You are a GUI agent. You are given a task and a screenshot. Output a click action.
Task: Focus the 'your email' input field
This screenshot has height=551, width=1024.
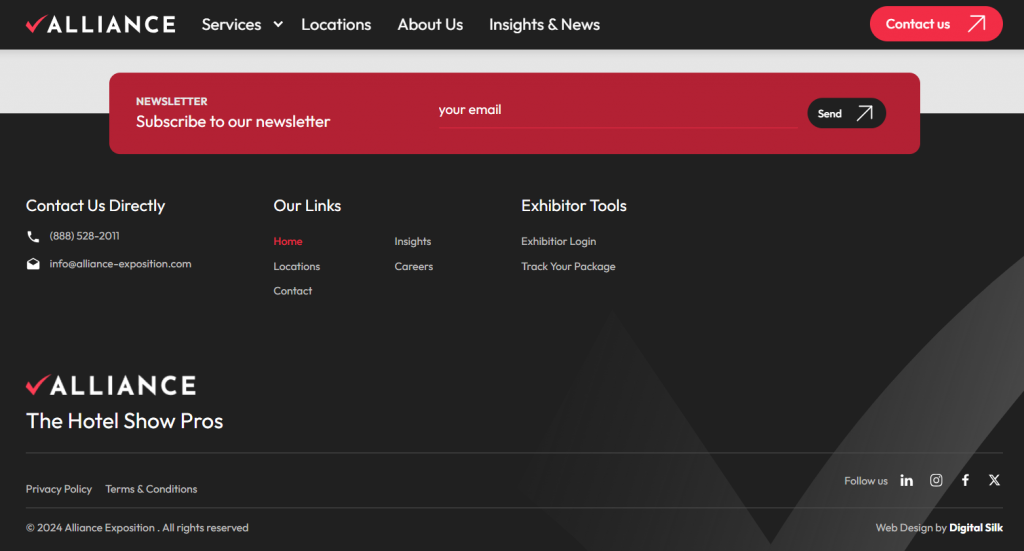click(617, 110)
